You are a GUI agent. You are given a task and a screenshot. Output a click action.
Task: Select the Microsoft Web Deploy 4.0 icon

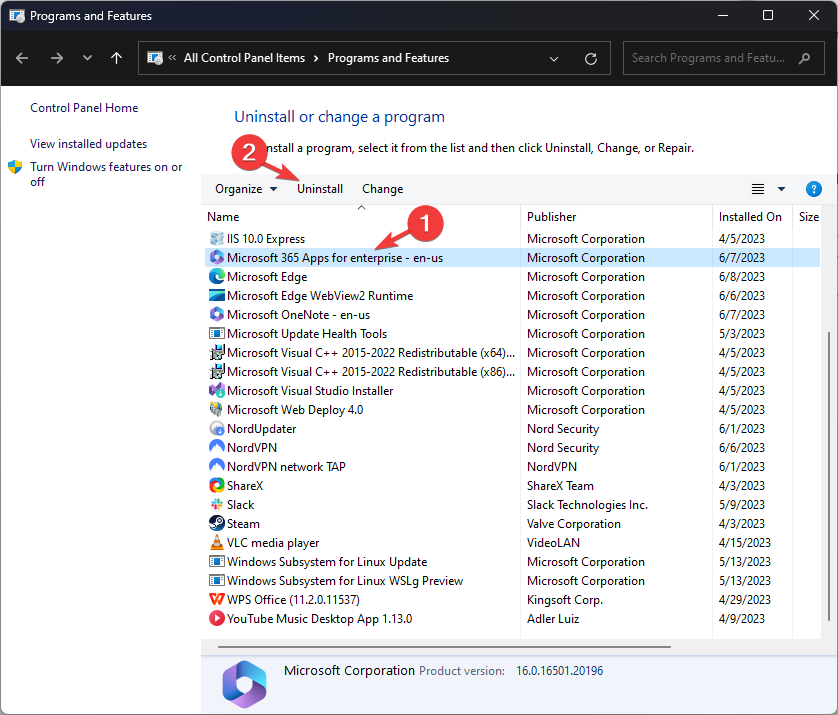tap(216, 409)
